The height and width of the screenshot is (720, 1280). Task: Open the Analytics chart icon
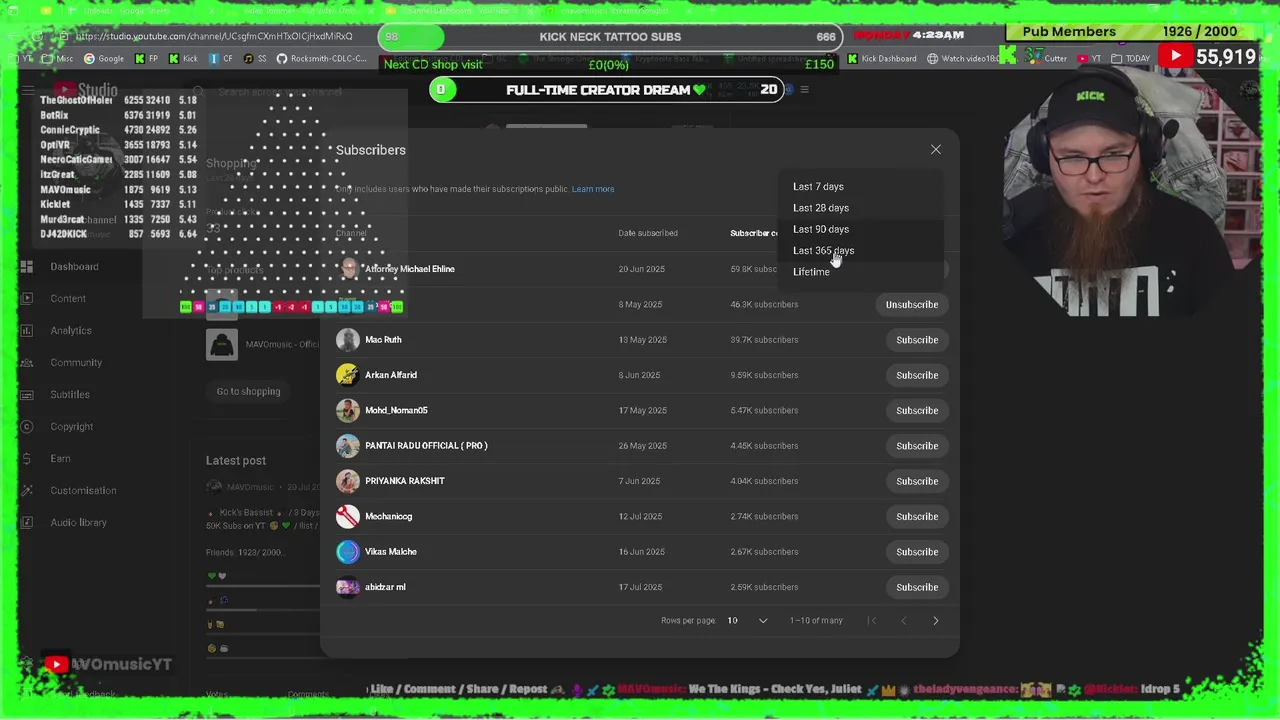pyautogui.click(x=26, y=331)
